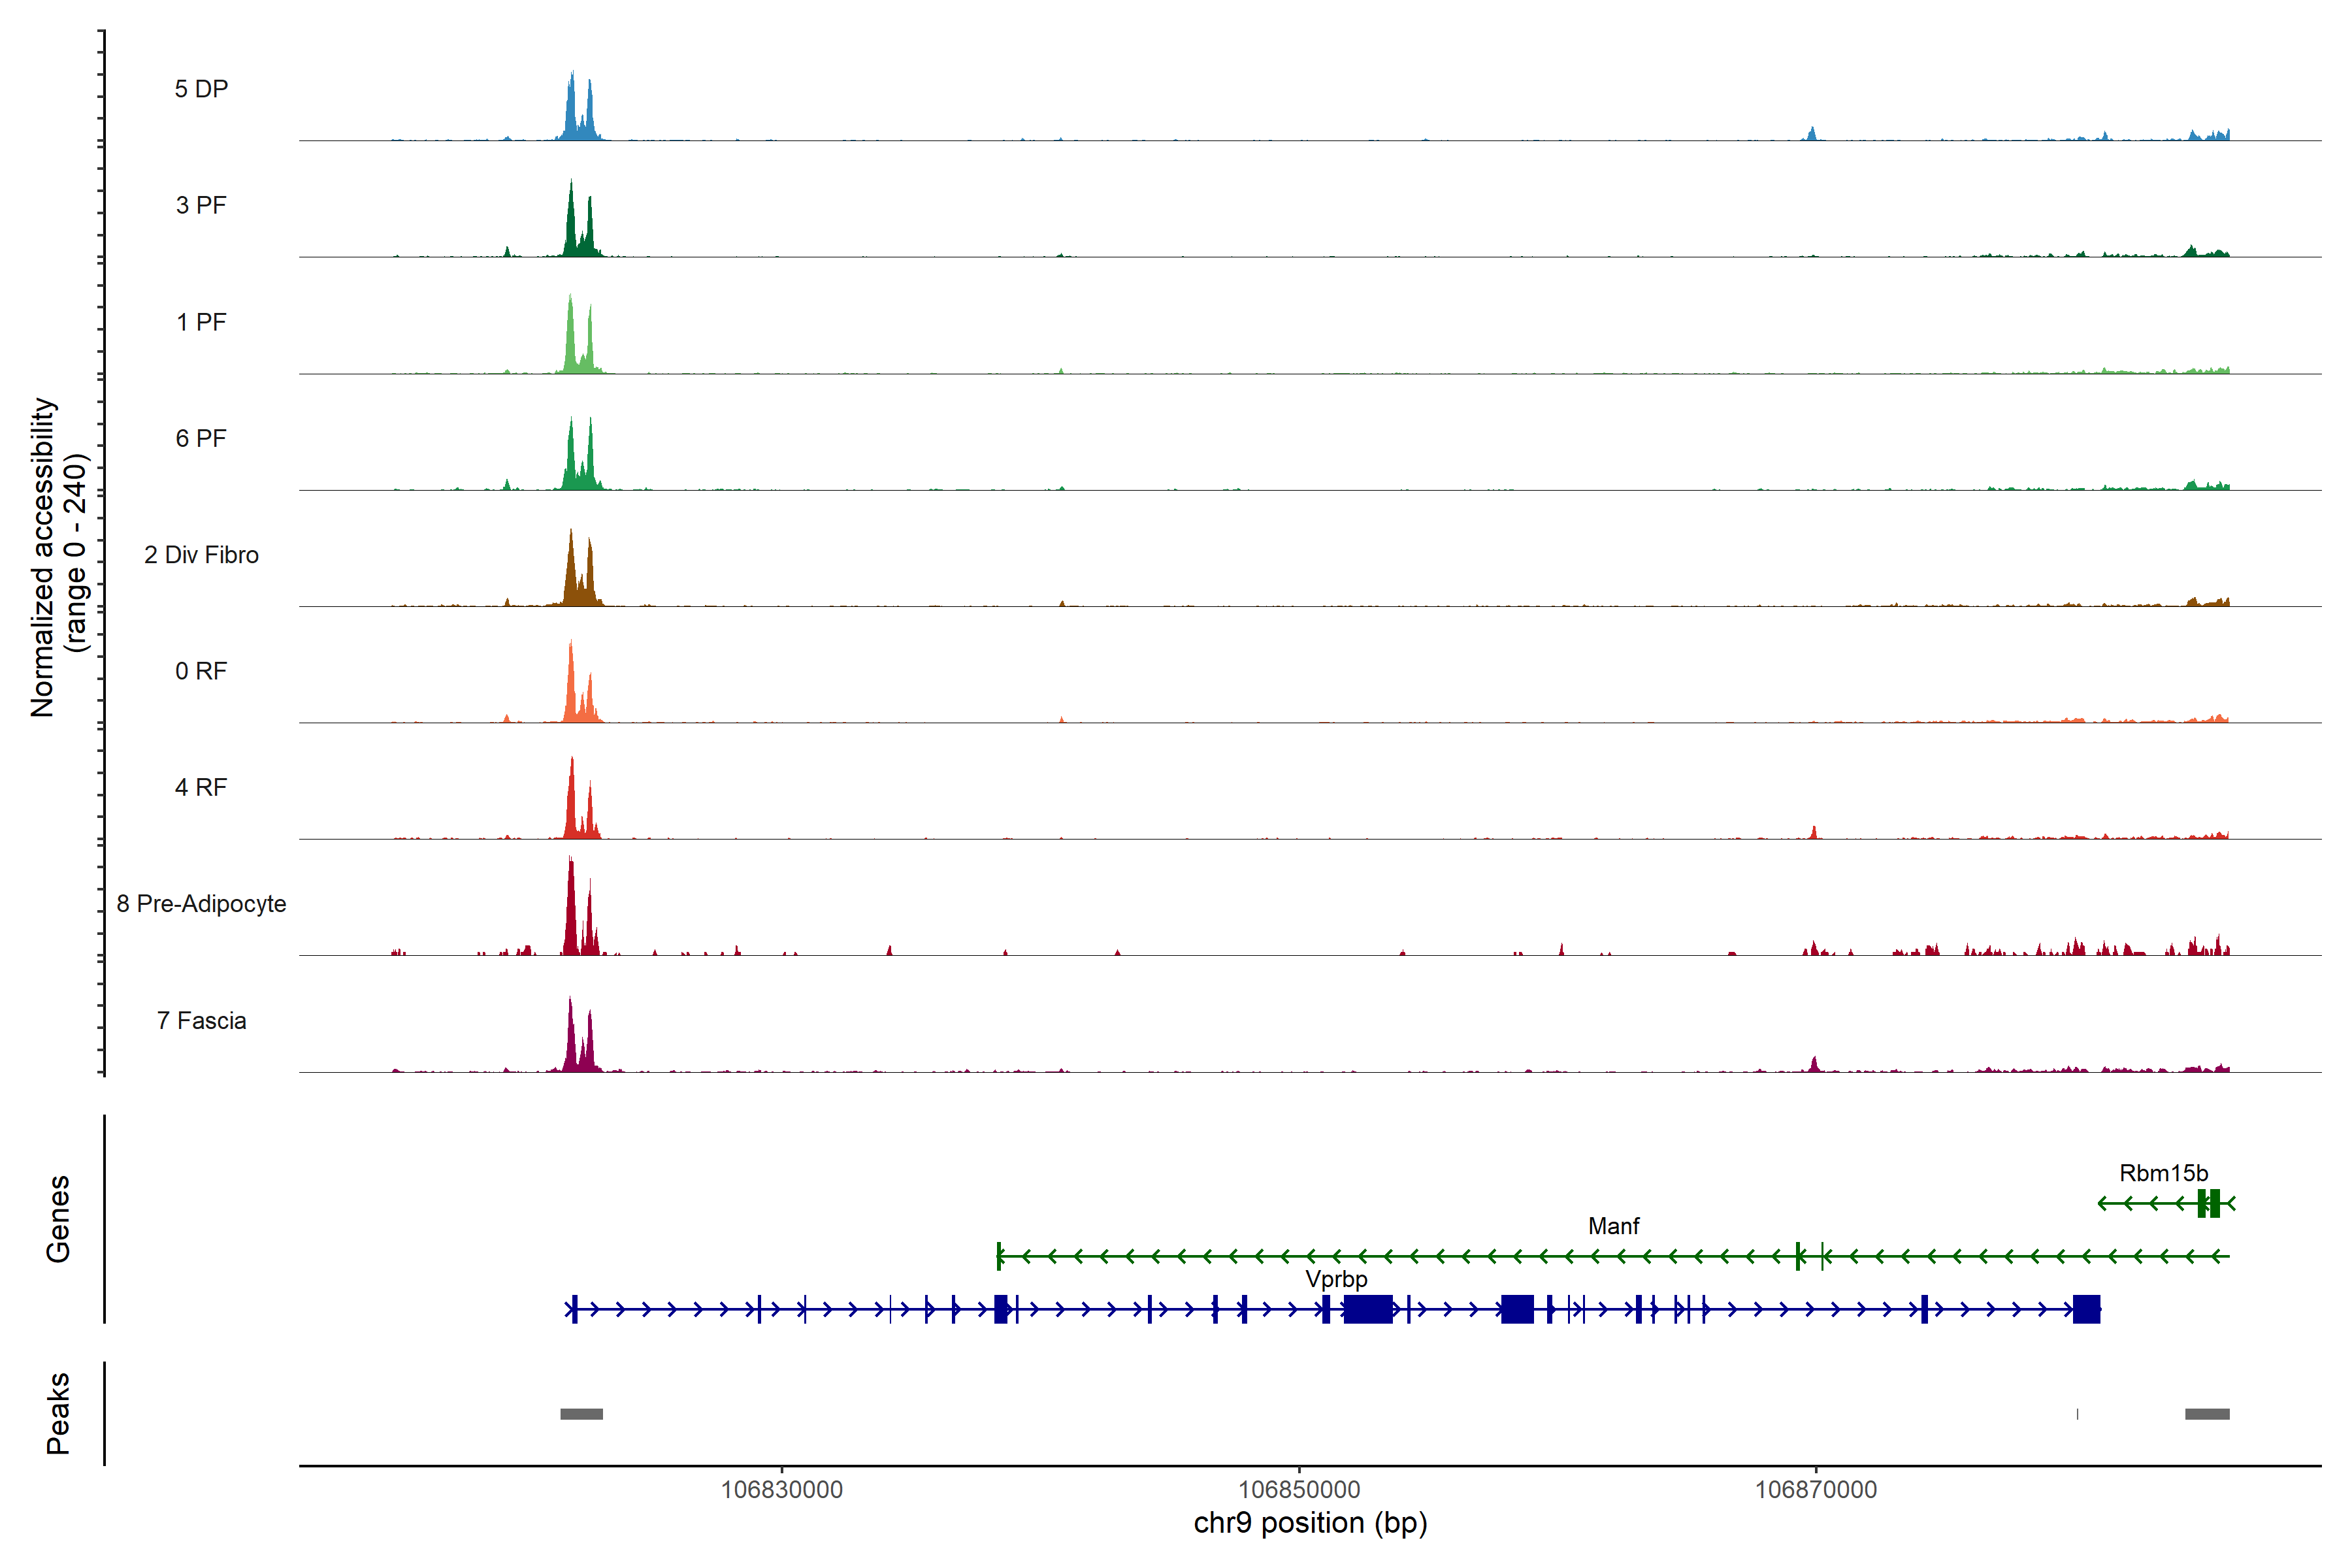The image size is (2352, 1568).
Task: Click the 3 PF track label
Action: pyautogui.click(x=201, y=205)
